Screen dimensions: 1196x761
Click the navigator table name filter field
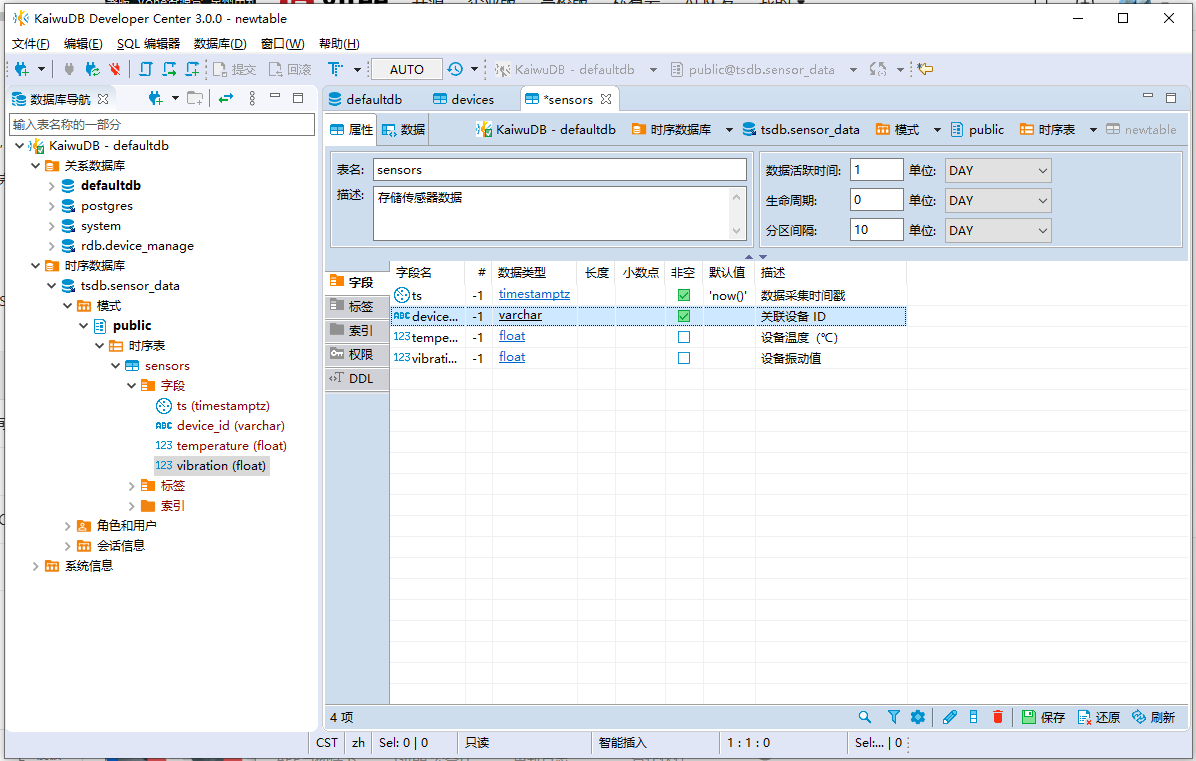pyautogui.click(x=162, y=124)
